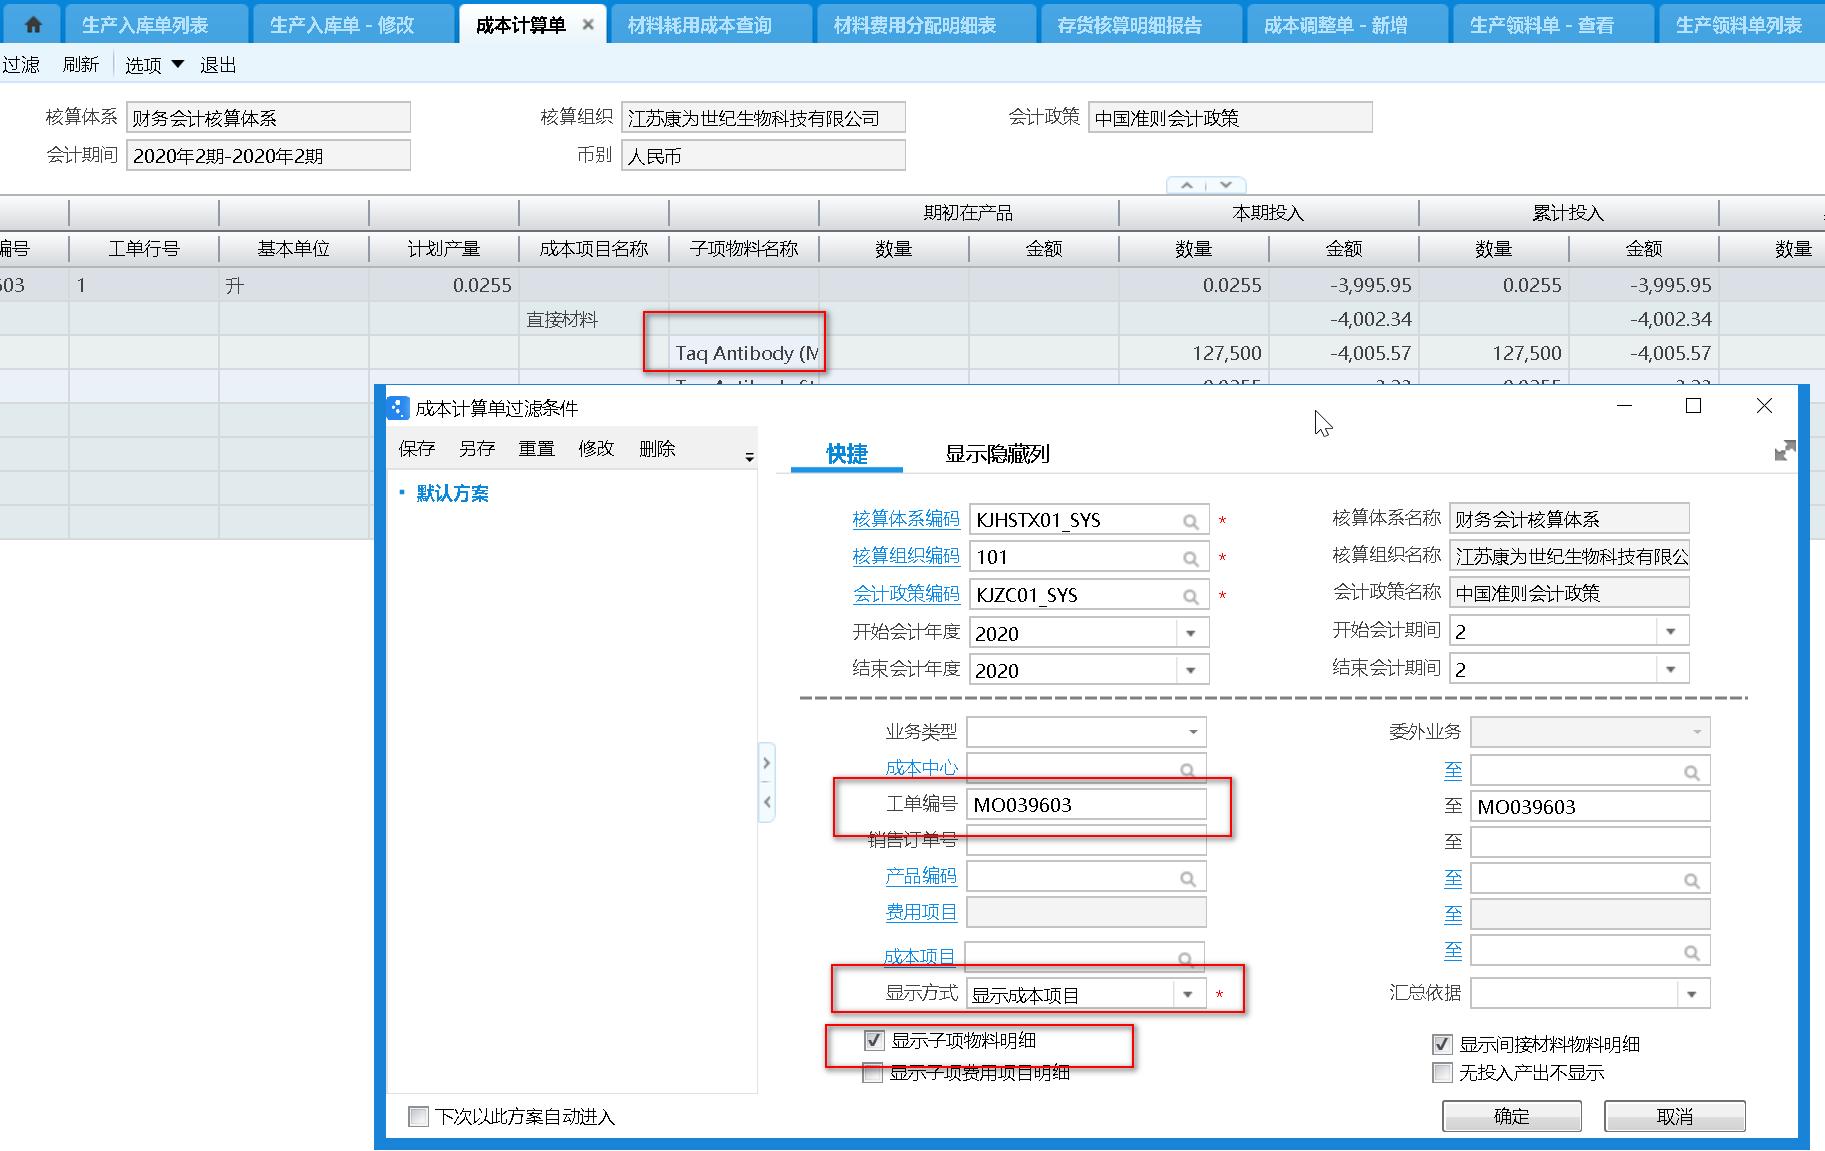Search icon in 会计政策编码 field
1825x1151 pixels.
(x=1190, y=596)
